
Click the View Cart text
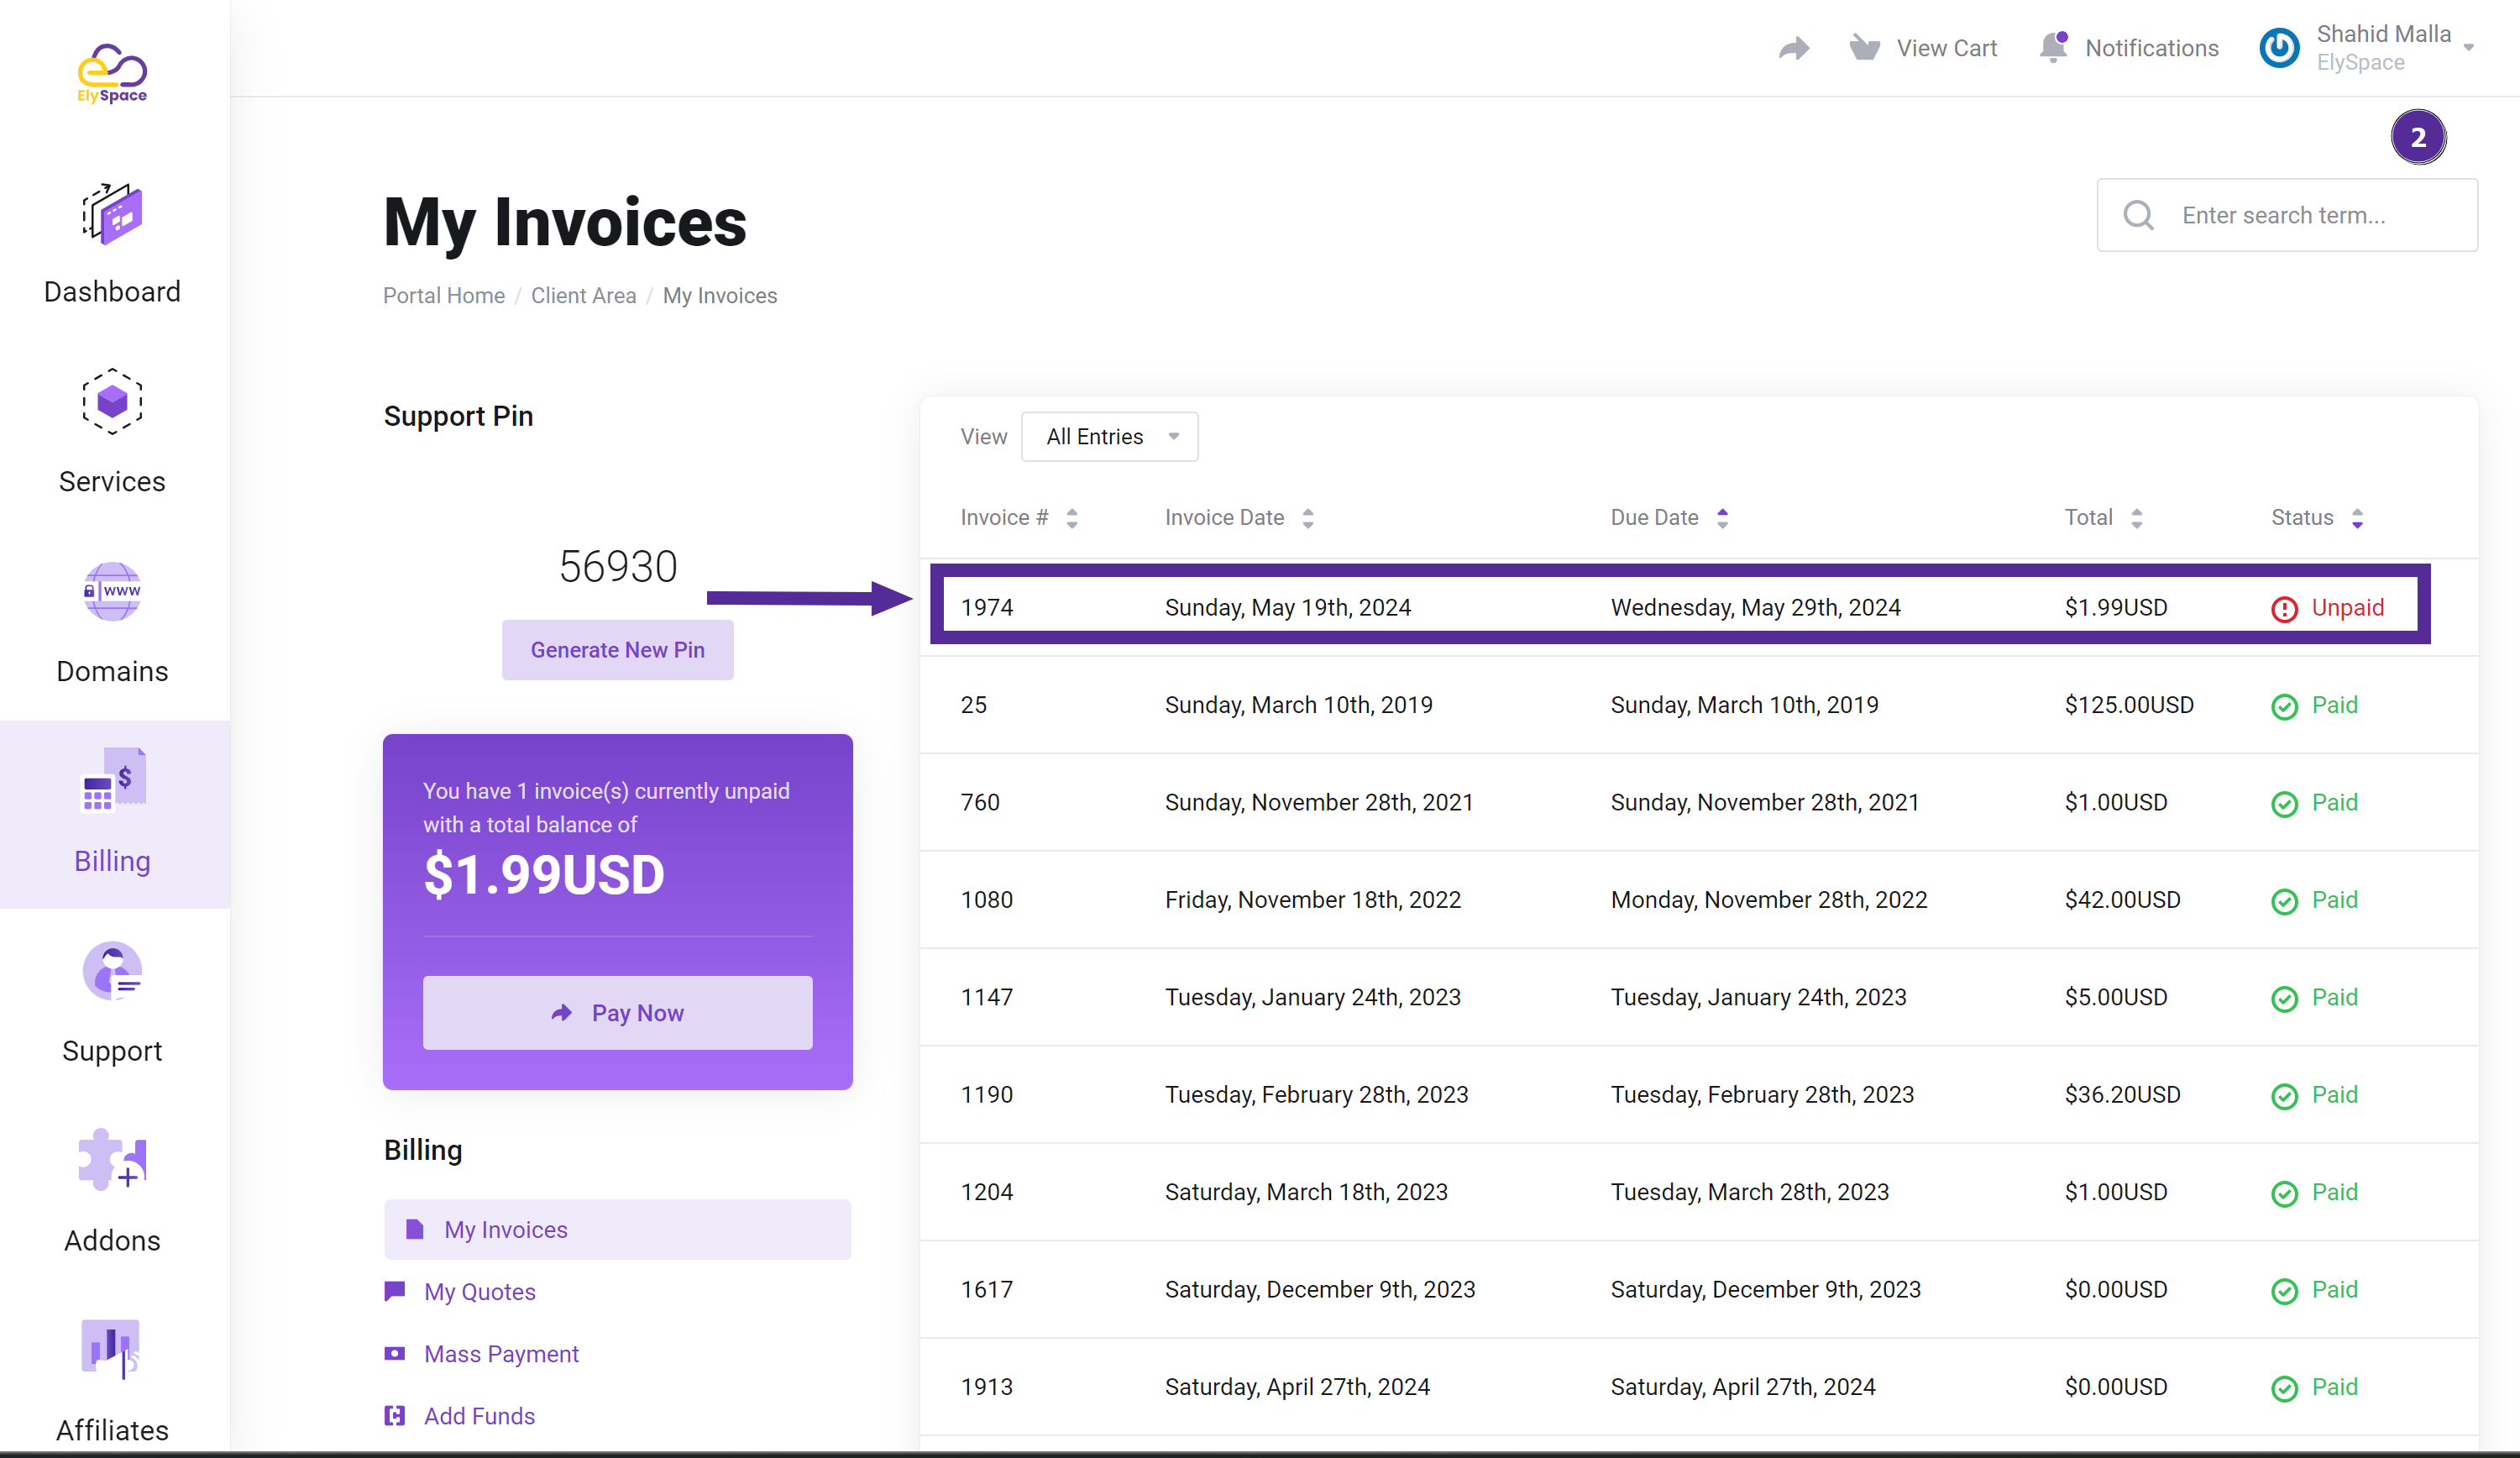coord(1947,48)
